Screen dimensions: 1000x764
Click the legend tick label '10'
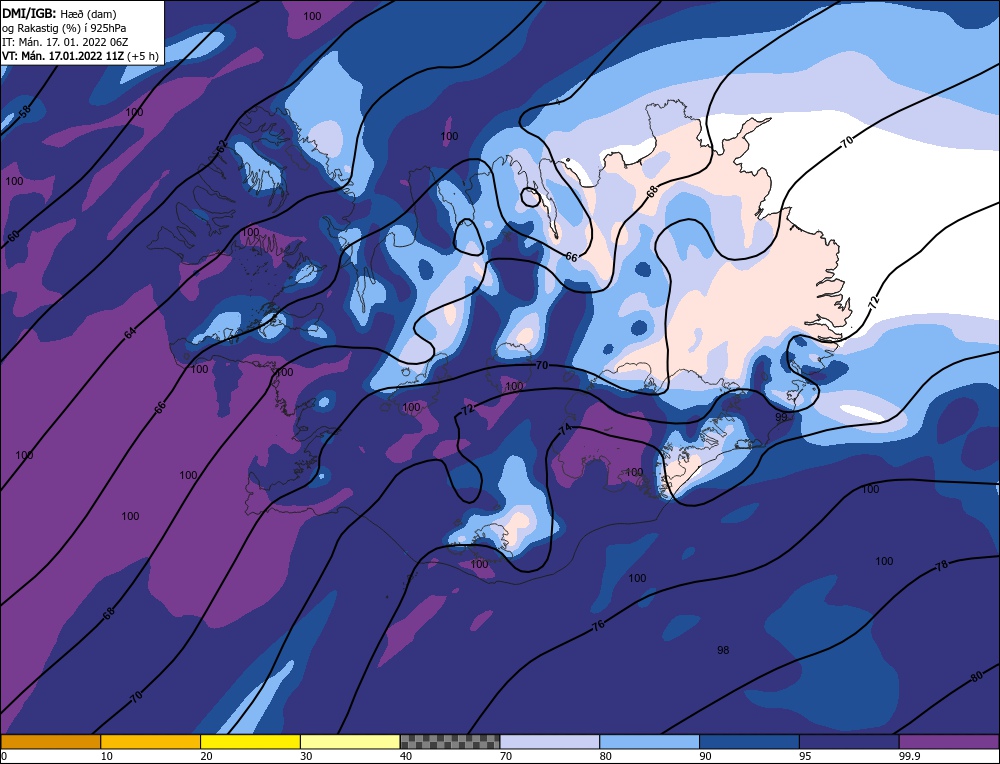(106, 756)
